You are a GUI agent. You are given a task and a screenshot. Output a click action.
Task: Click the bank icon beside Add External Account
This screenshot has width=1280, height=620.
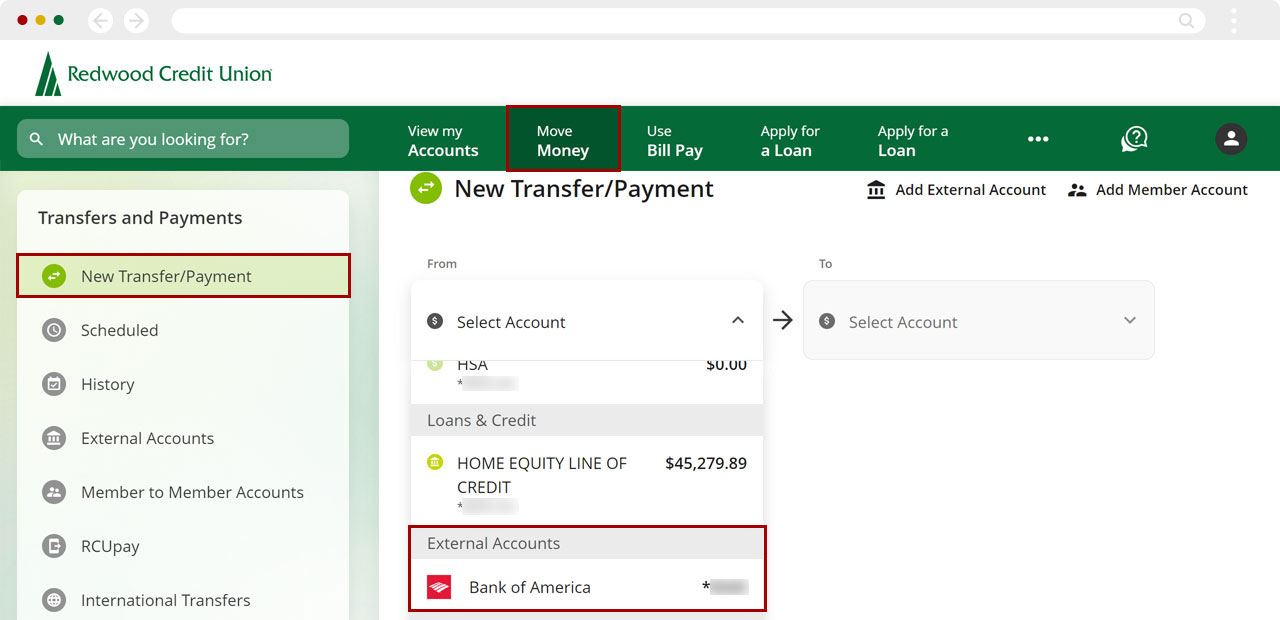(876, 190)
